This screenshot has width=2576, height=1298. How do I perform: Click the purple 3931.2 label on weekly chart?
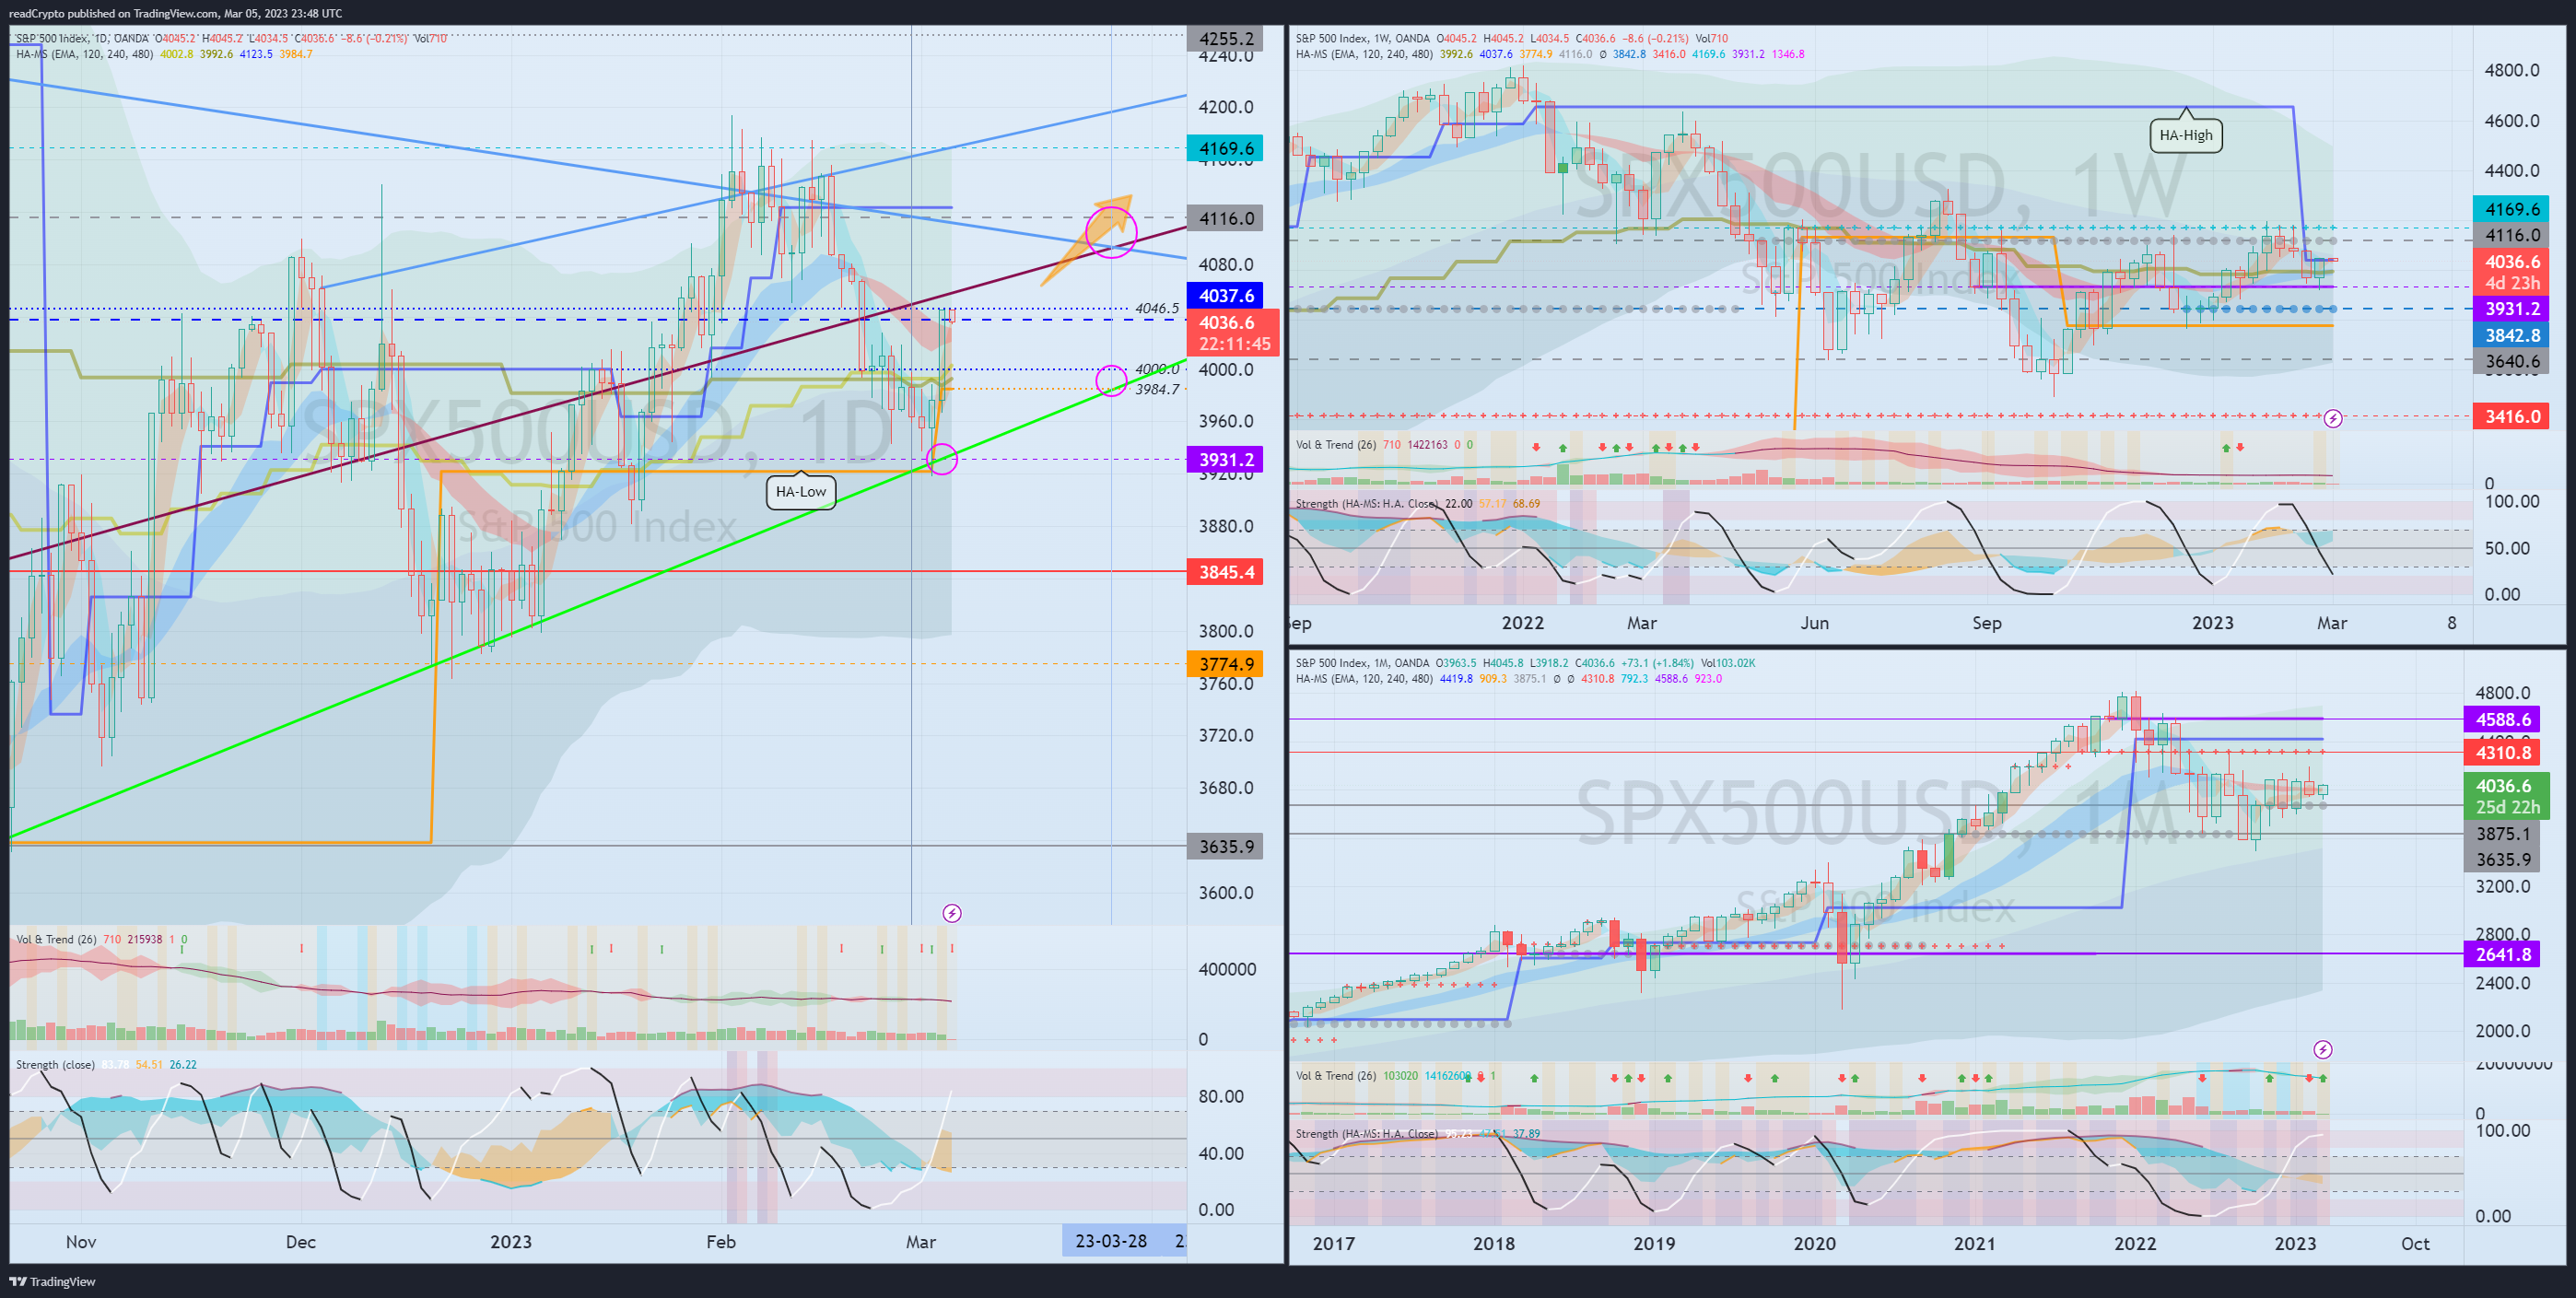(2511, 309)
